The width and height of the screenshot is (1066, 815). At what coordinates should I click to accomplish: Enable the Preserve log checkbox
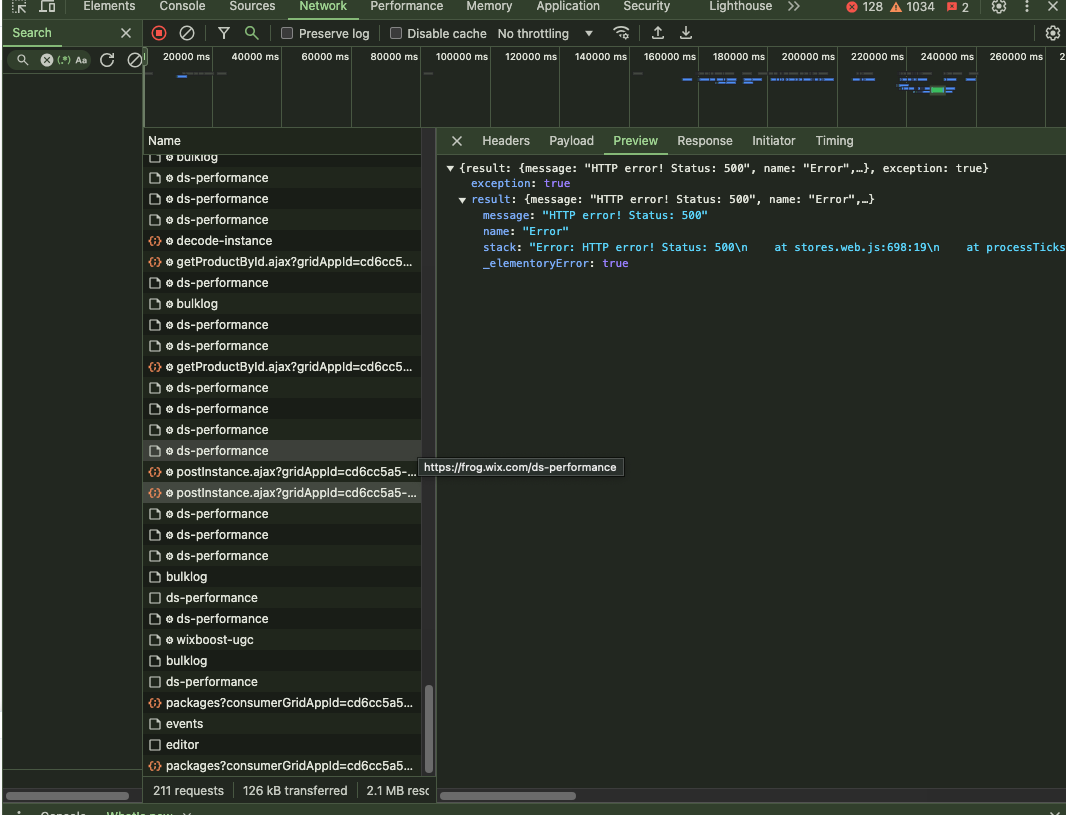pyautogui.click(x=288, y=34)
